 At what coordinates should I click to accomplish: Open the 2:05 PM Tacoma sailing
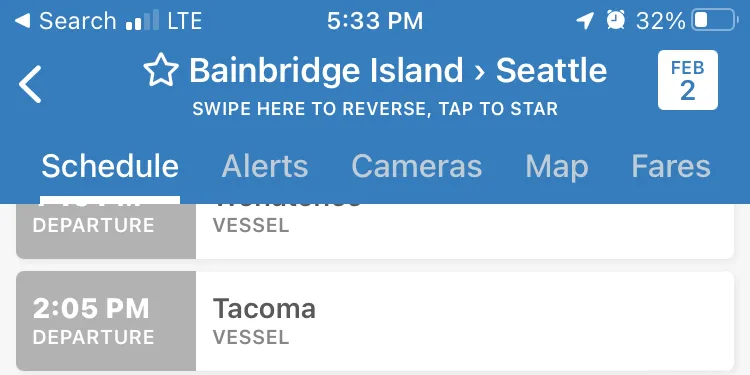[375, 321]
